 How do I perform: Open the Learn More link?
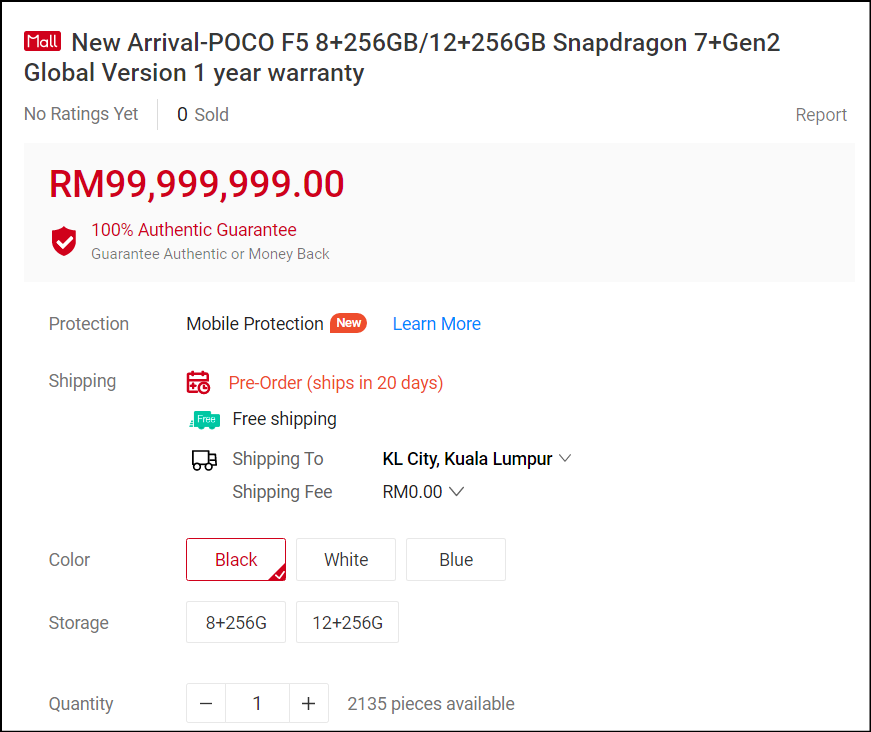437,324
